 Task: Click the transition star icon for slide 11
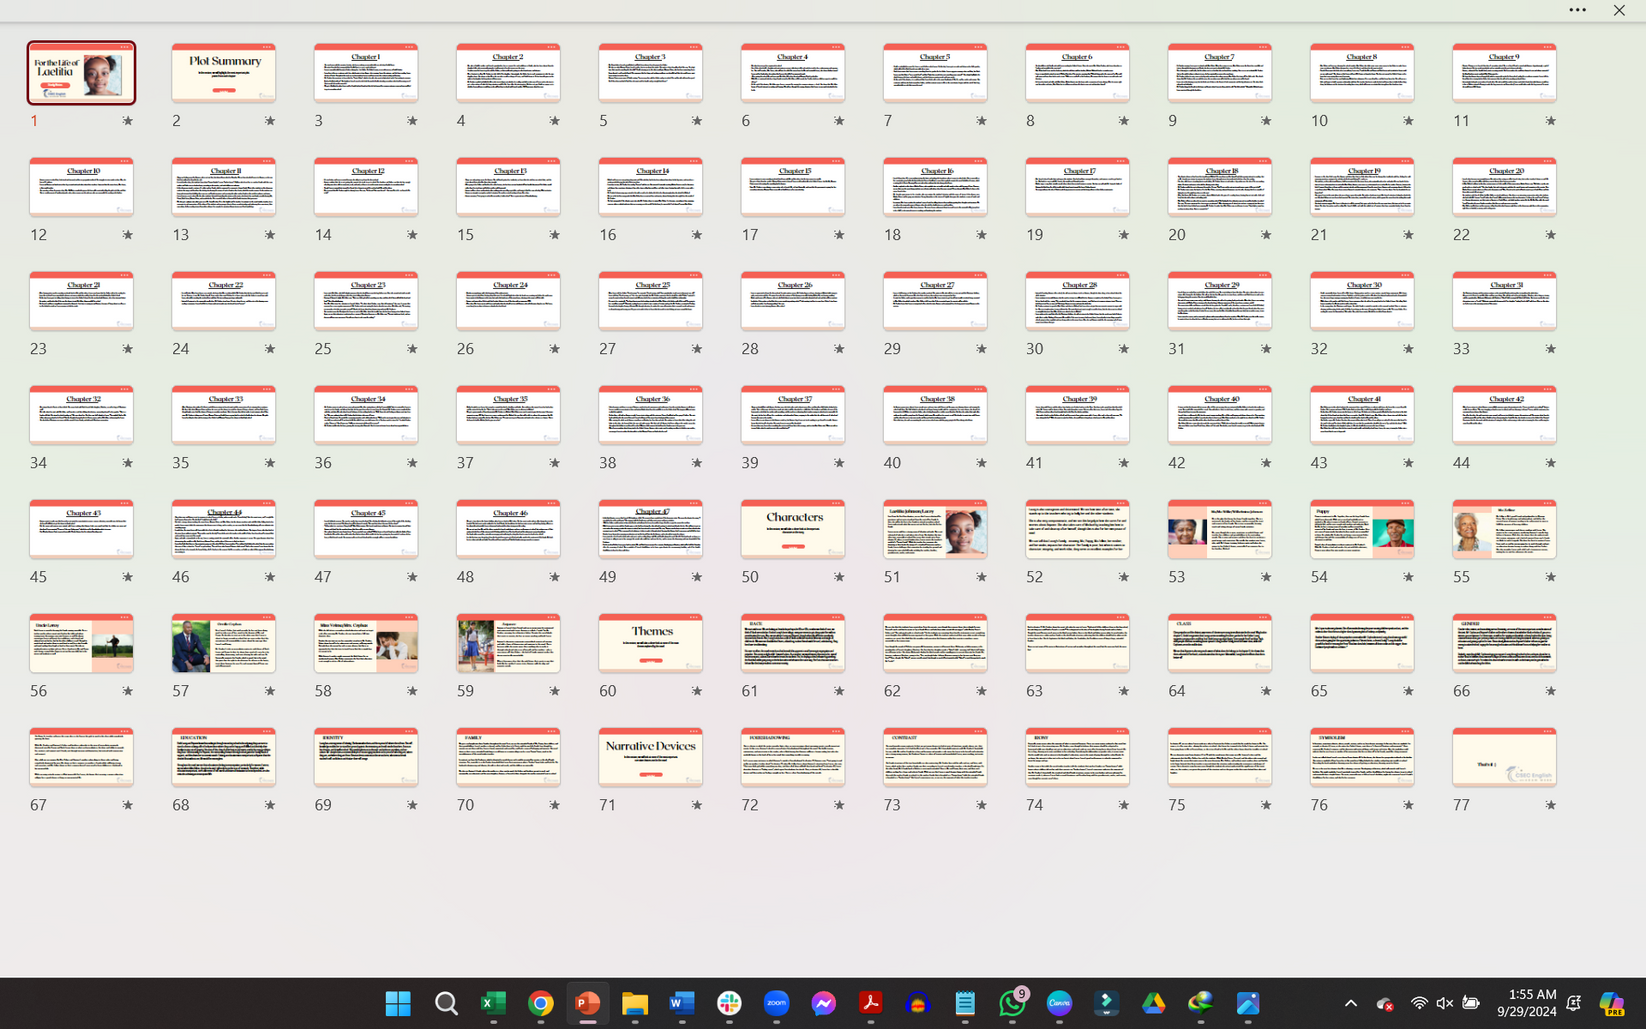(1550, 121)
